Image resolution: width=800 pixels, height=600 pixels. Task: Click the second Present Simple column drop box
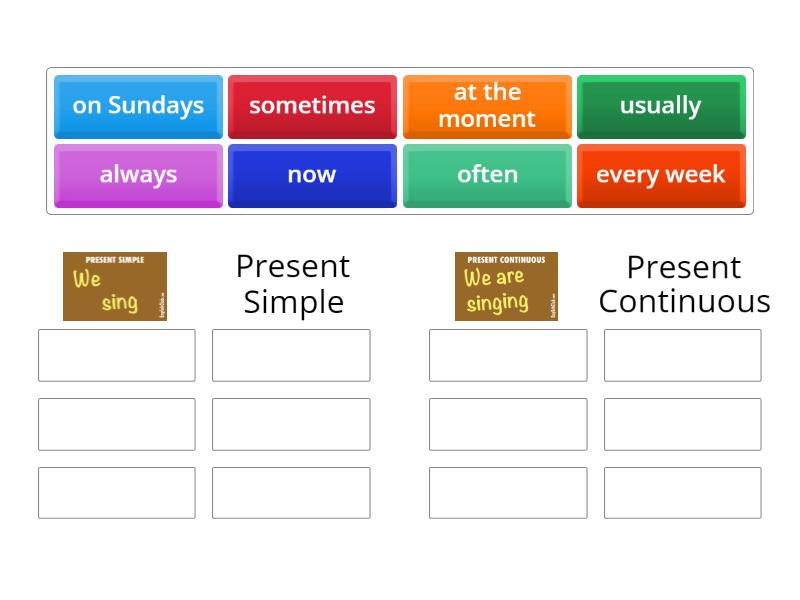tap(291, 355)
